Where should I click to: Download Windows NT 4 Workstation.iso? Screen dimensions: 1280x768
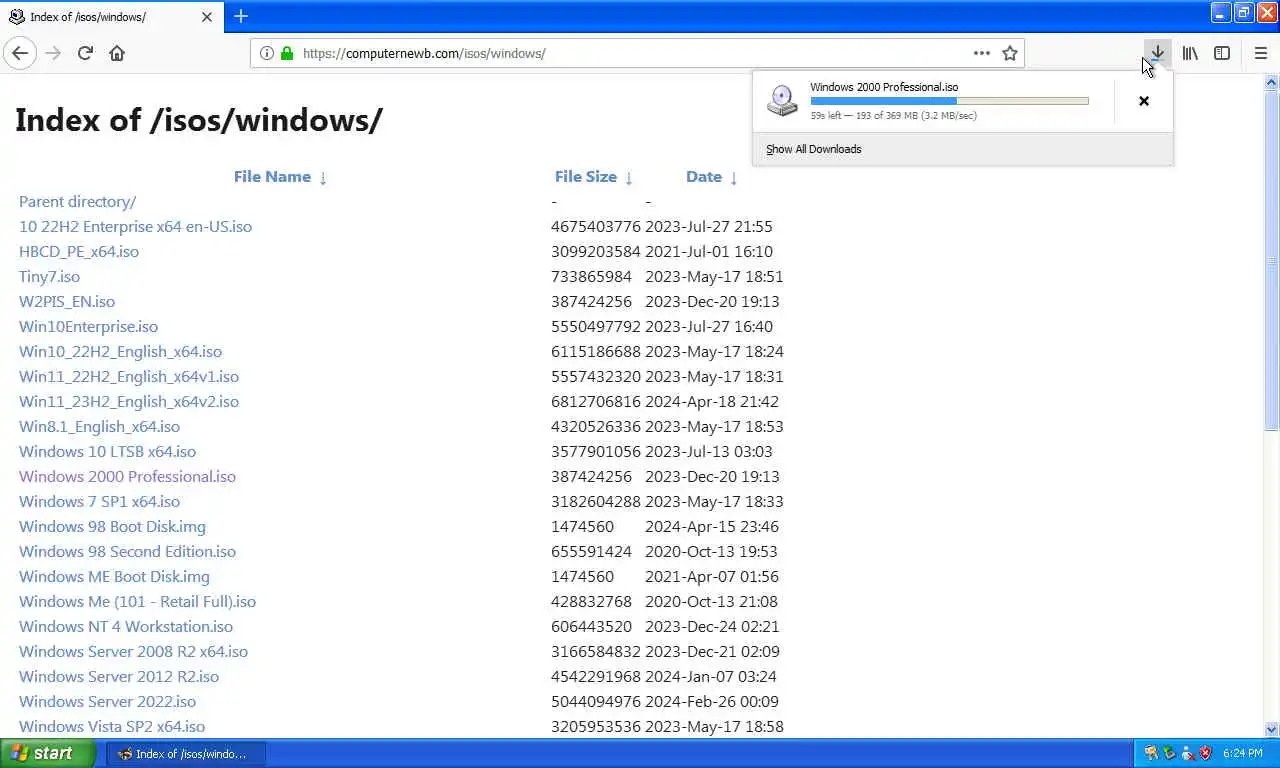[126, 626]
